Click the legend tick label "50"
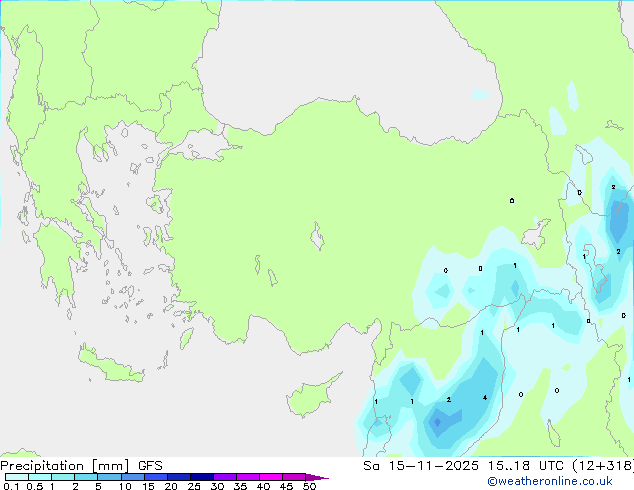The height and width of the screenshot is (490, 634). click(310, 486)
